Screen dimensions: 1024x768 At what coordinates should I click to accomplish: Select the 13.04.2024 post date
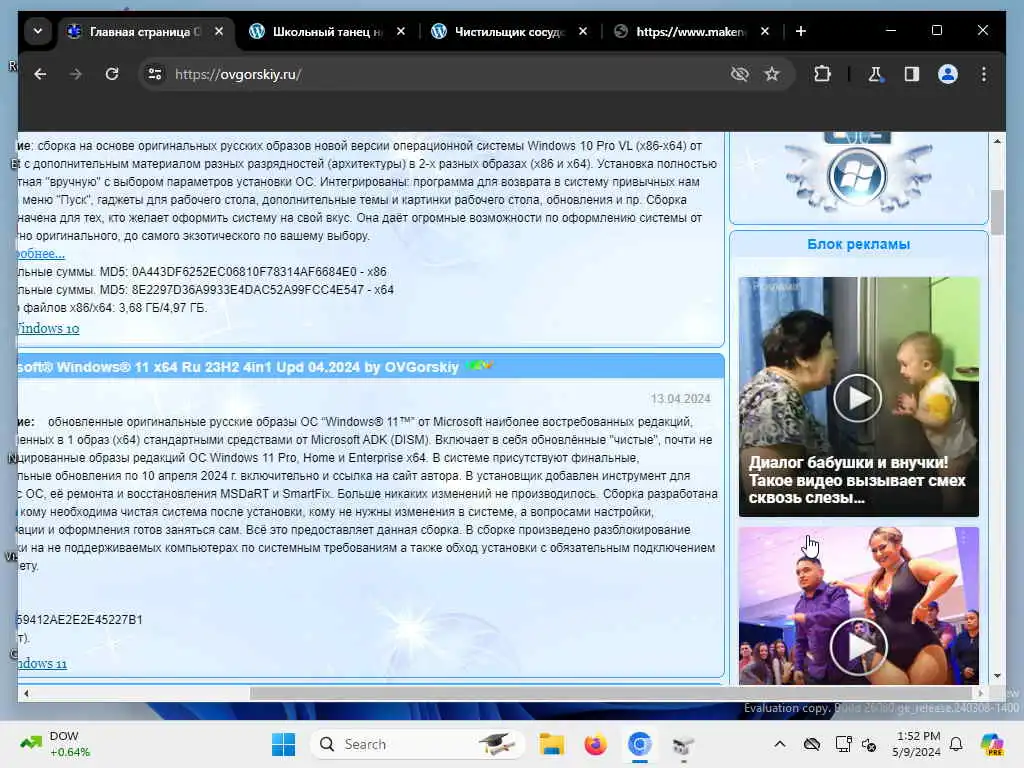[x=680, y=398]
